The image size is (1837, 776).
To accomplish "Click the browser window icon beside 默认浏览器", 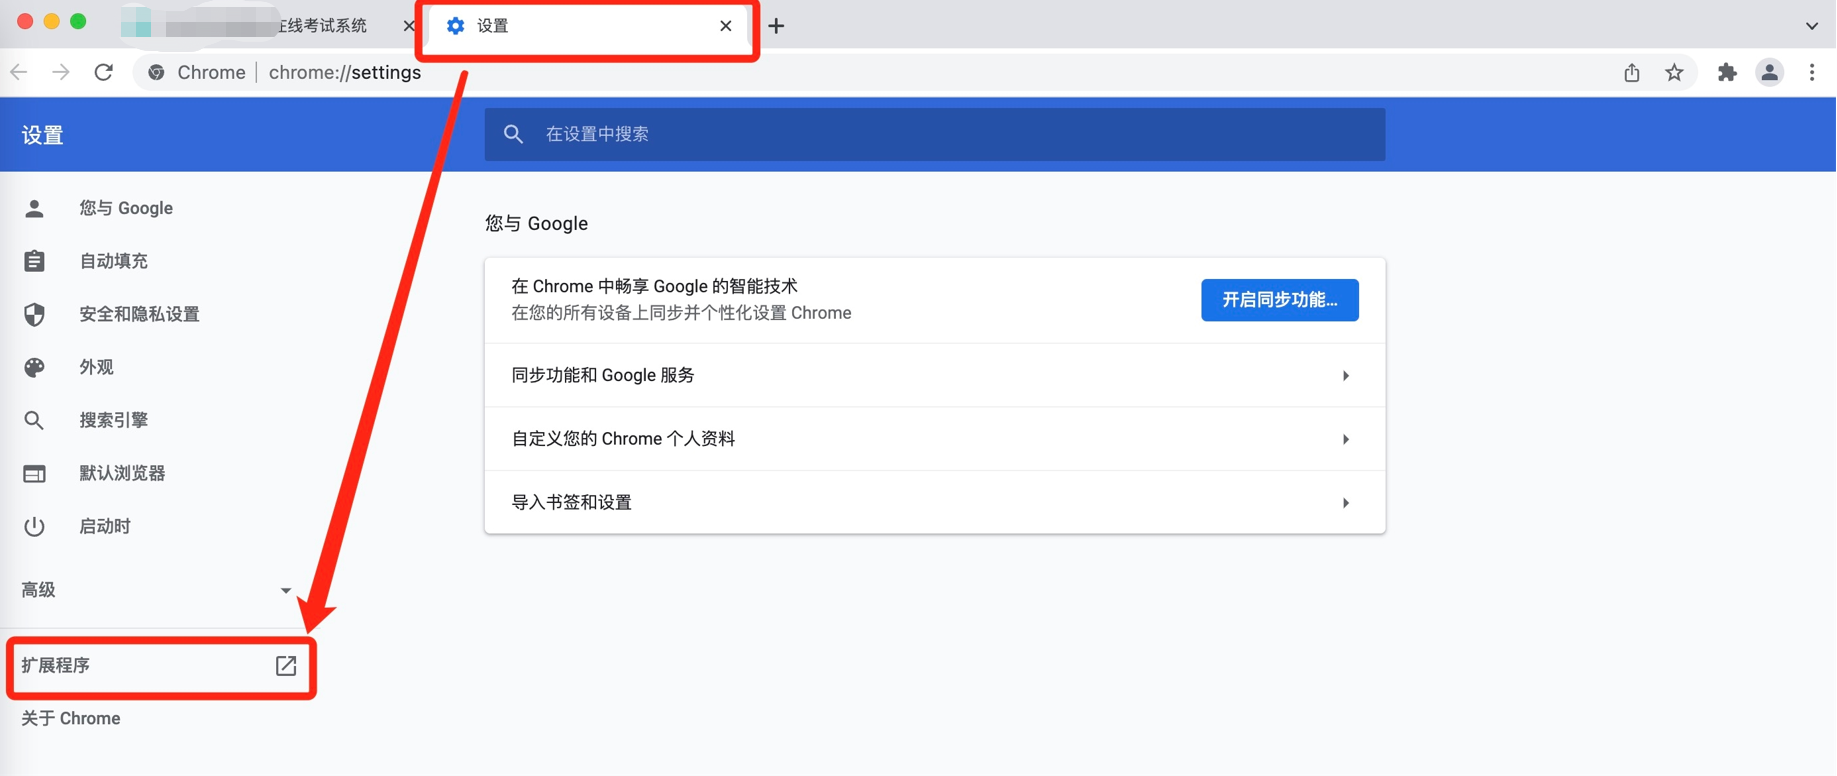I will [34, 473].
